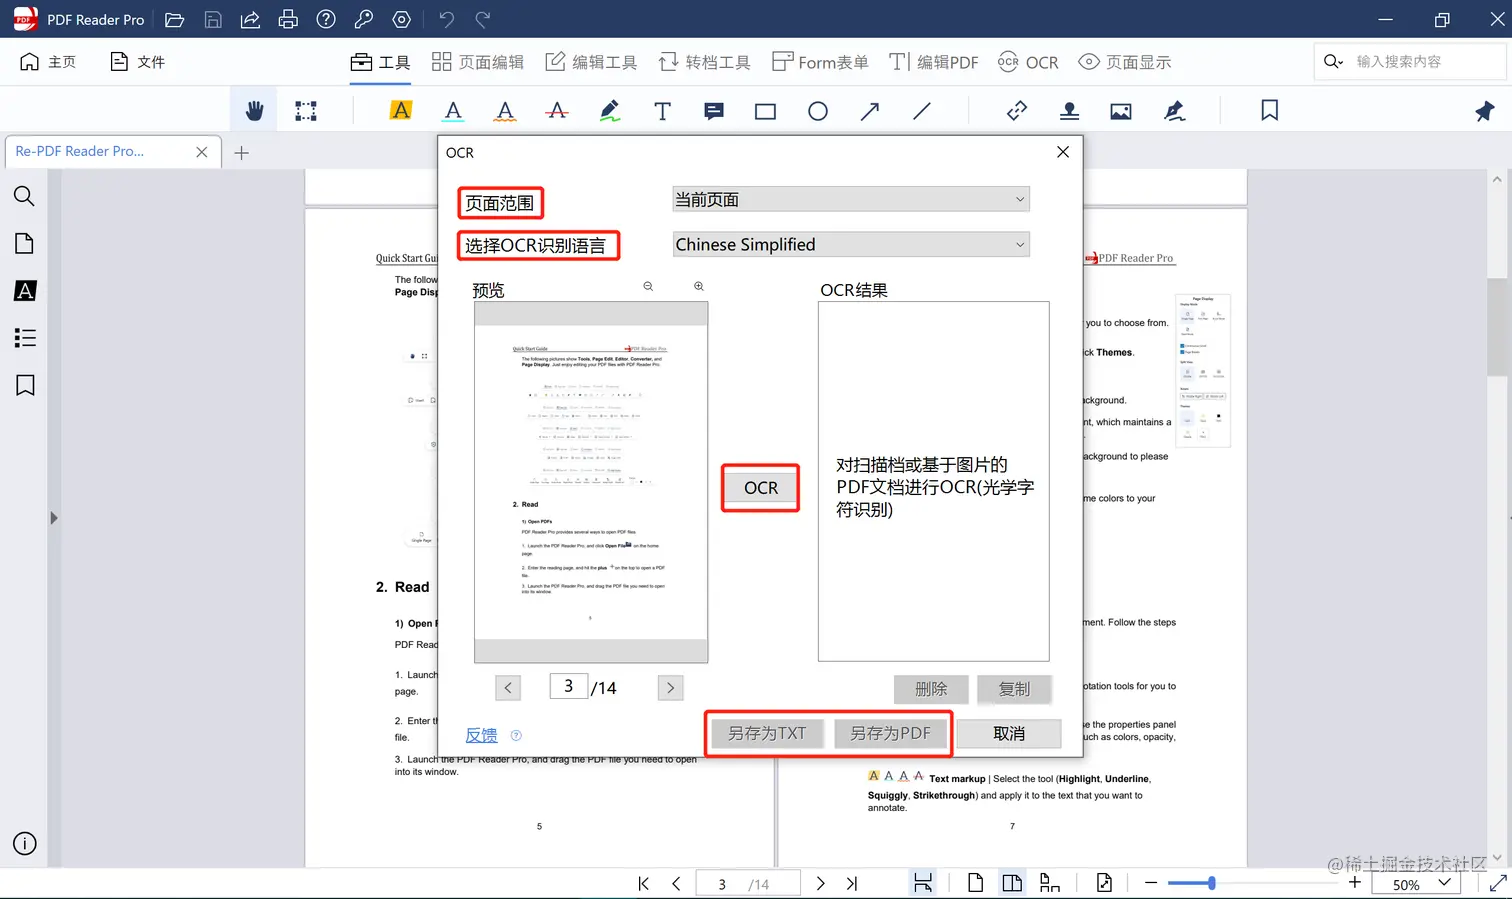Switch to the 转档工具 tab

[x=704, y=62]
